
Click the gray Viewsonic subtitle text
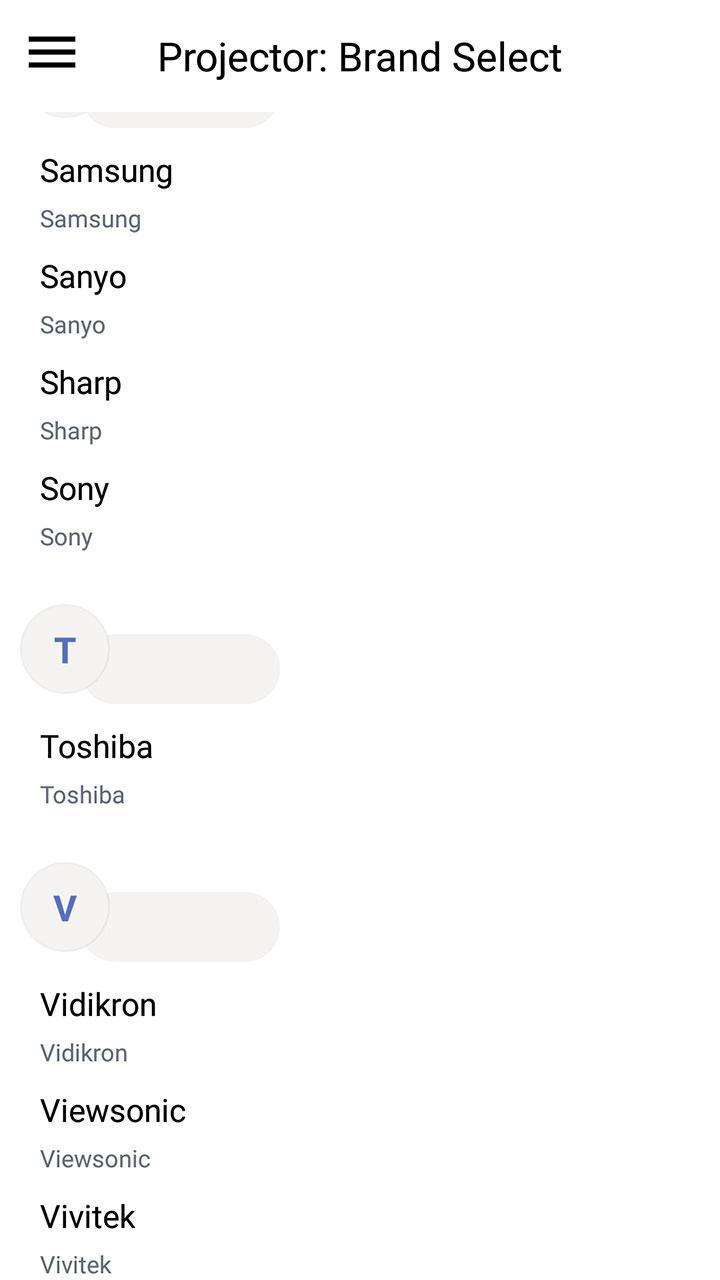click(95, 1159)
